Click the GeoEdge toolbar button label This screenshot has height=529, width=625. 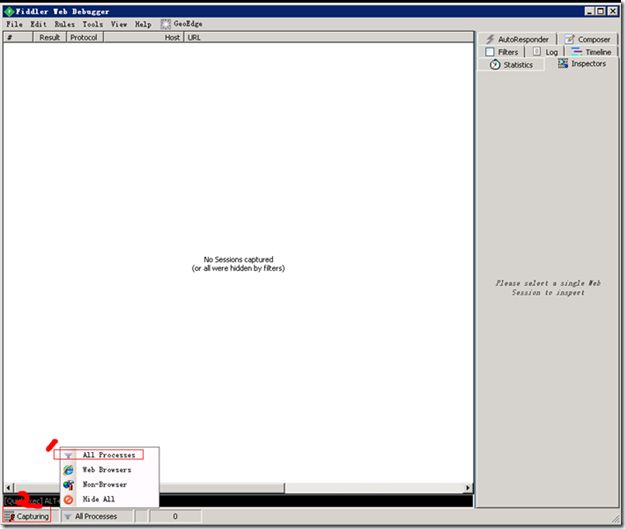[188, 24]
